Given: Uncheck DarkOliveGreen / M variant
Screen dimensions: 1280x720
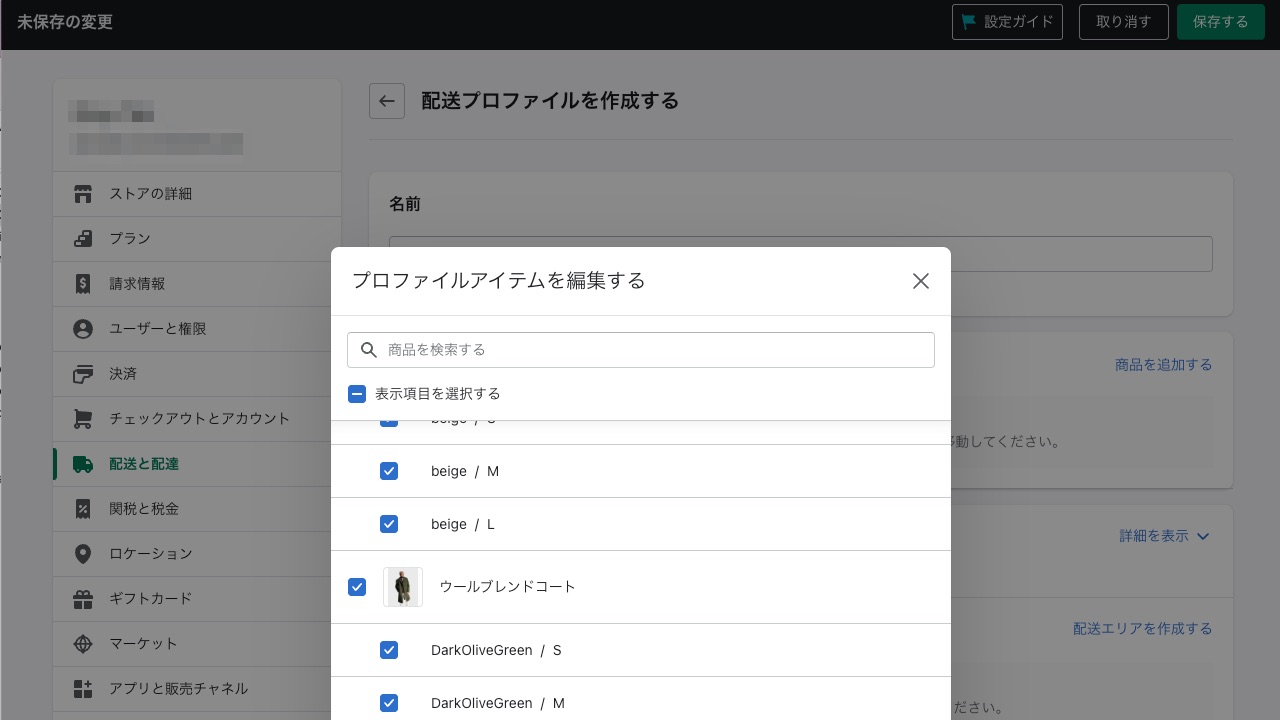Looking at the screenshot, I should pyautogui.click(x=389, y=703).
